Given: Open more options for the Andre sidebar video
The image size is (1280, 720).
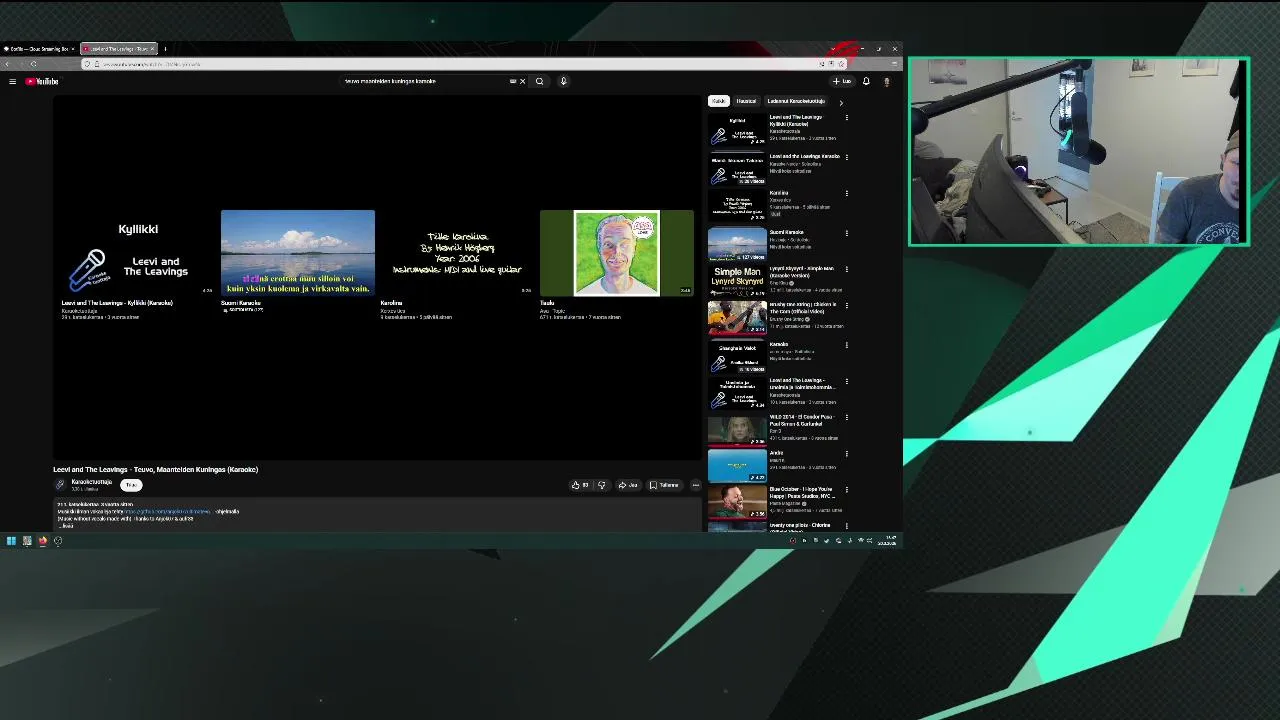Looking at the screenshot, I should [x=847, y=454].
